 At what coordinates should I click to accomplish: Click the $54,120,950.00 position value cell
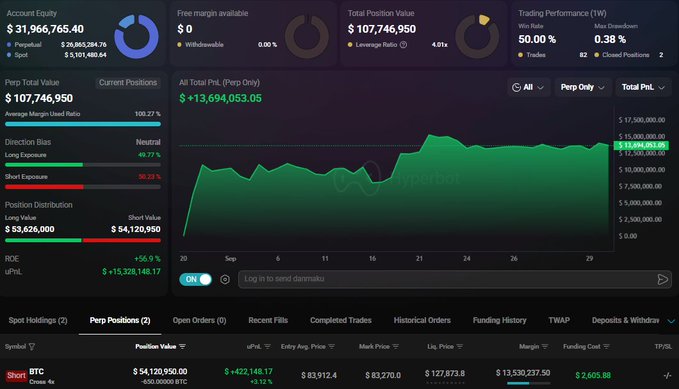click(160, 372)
